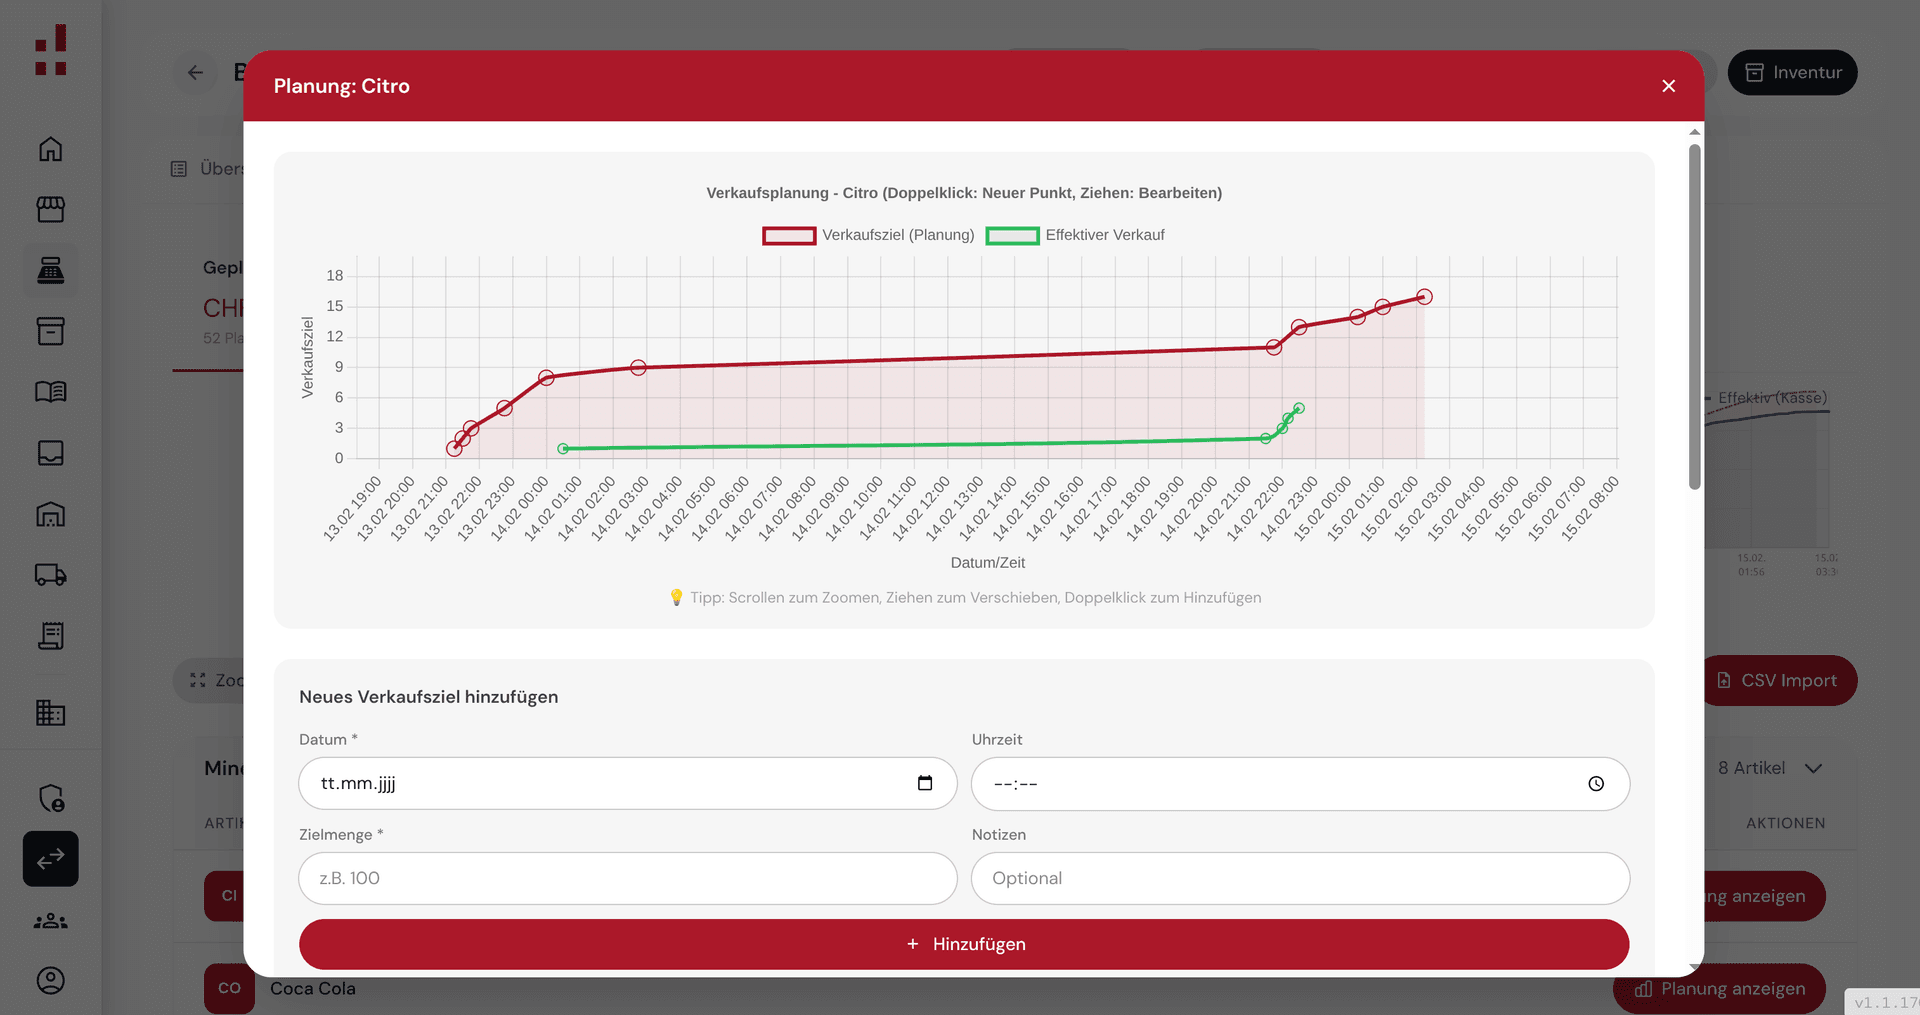
Task: Click the open book sidebar icon
Action: tap(50, 392)
